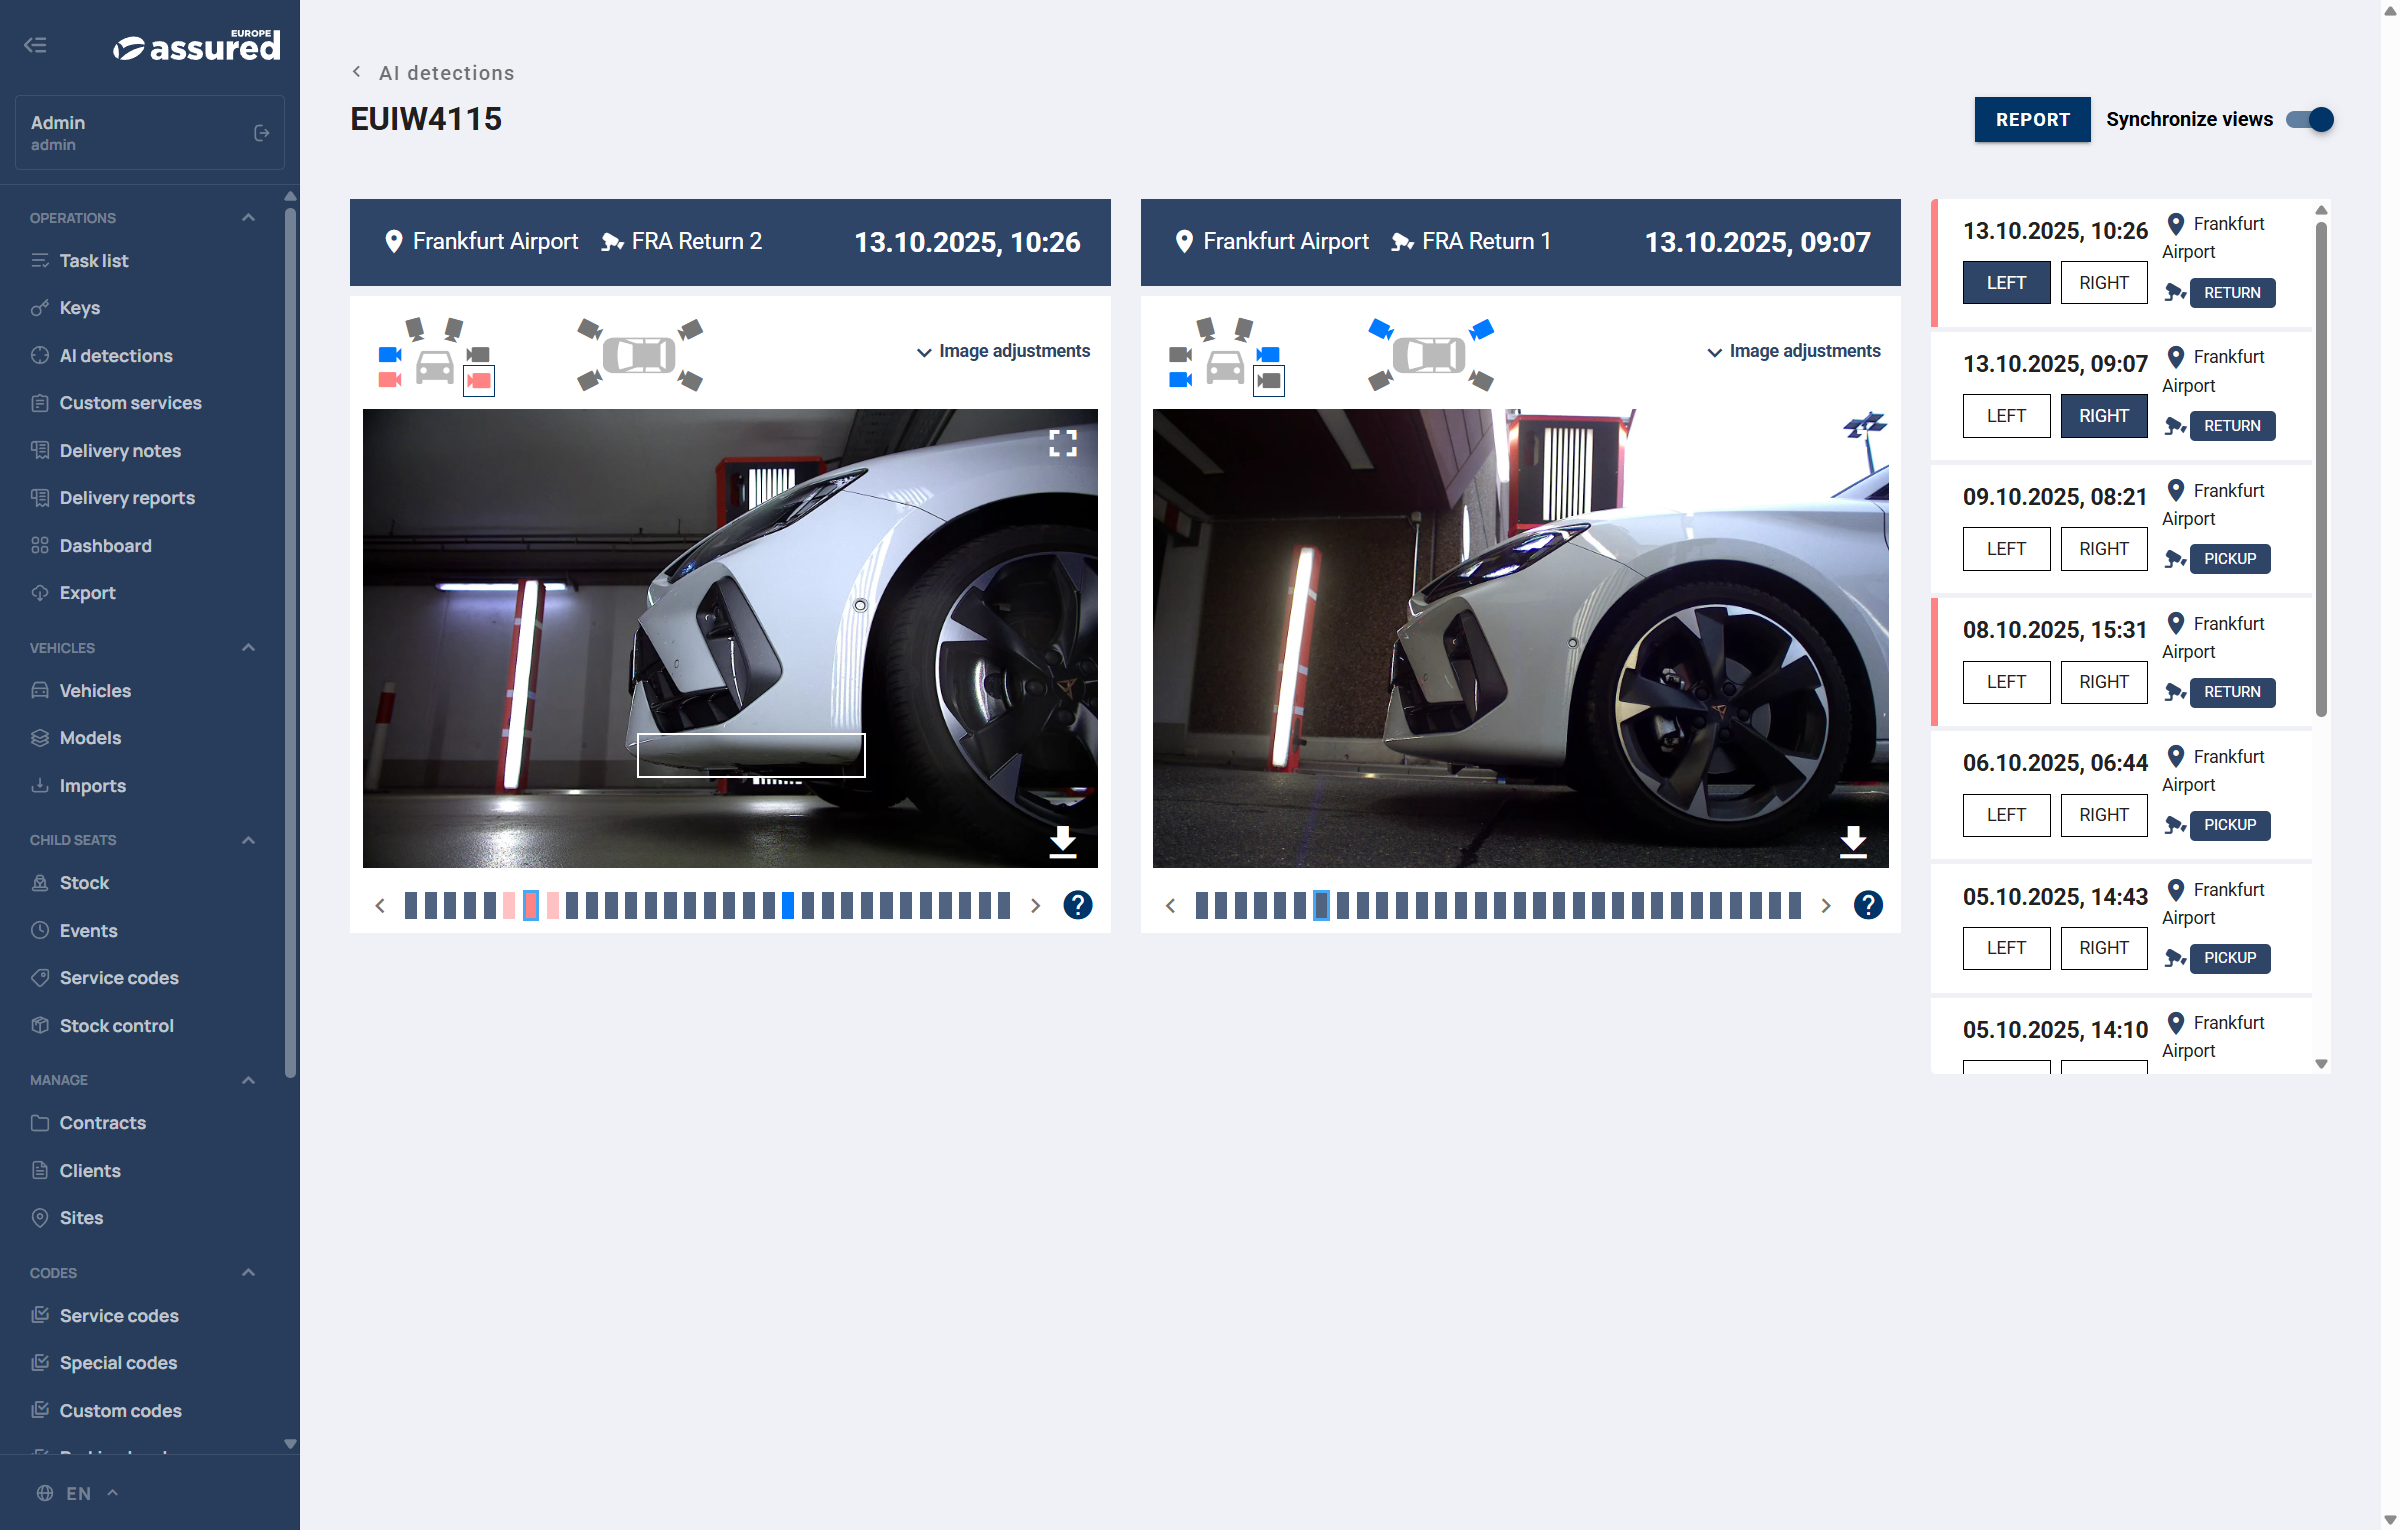Expand Image adjustments on the left panel
Viewport: 2400px width, 1530px height.
tap(1002, 351)
